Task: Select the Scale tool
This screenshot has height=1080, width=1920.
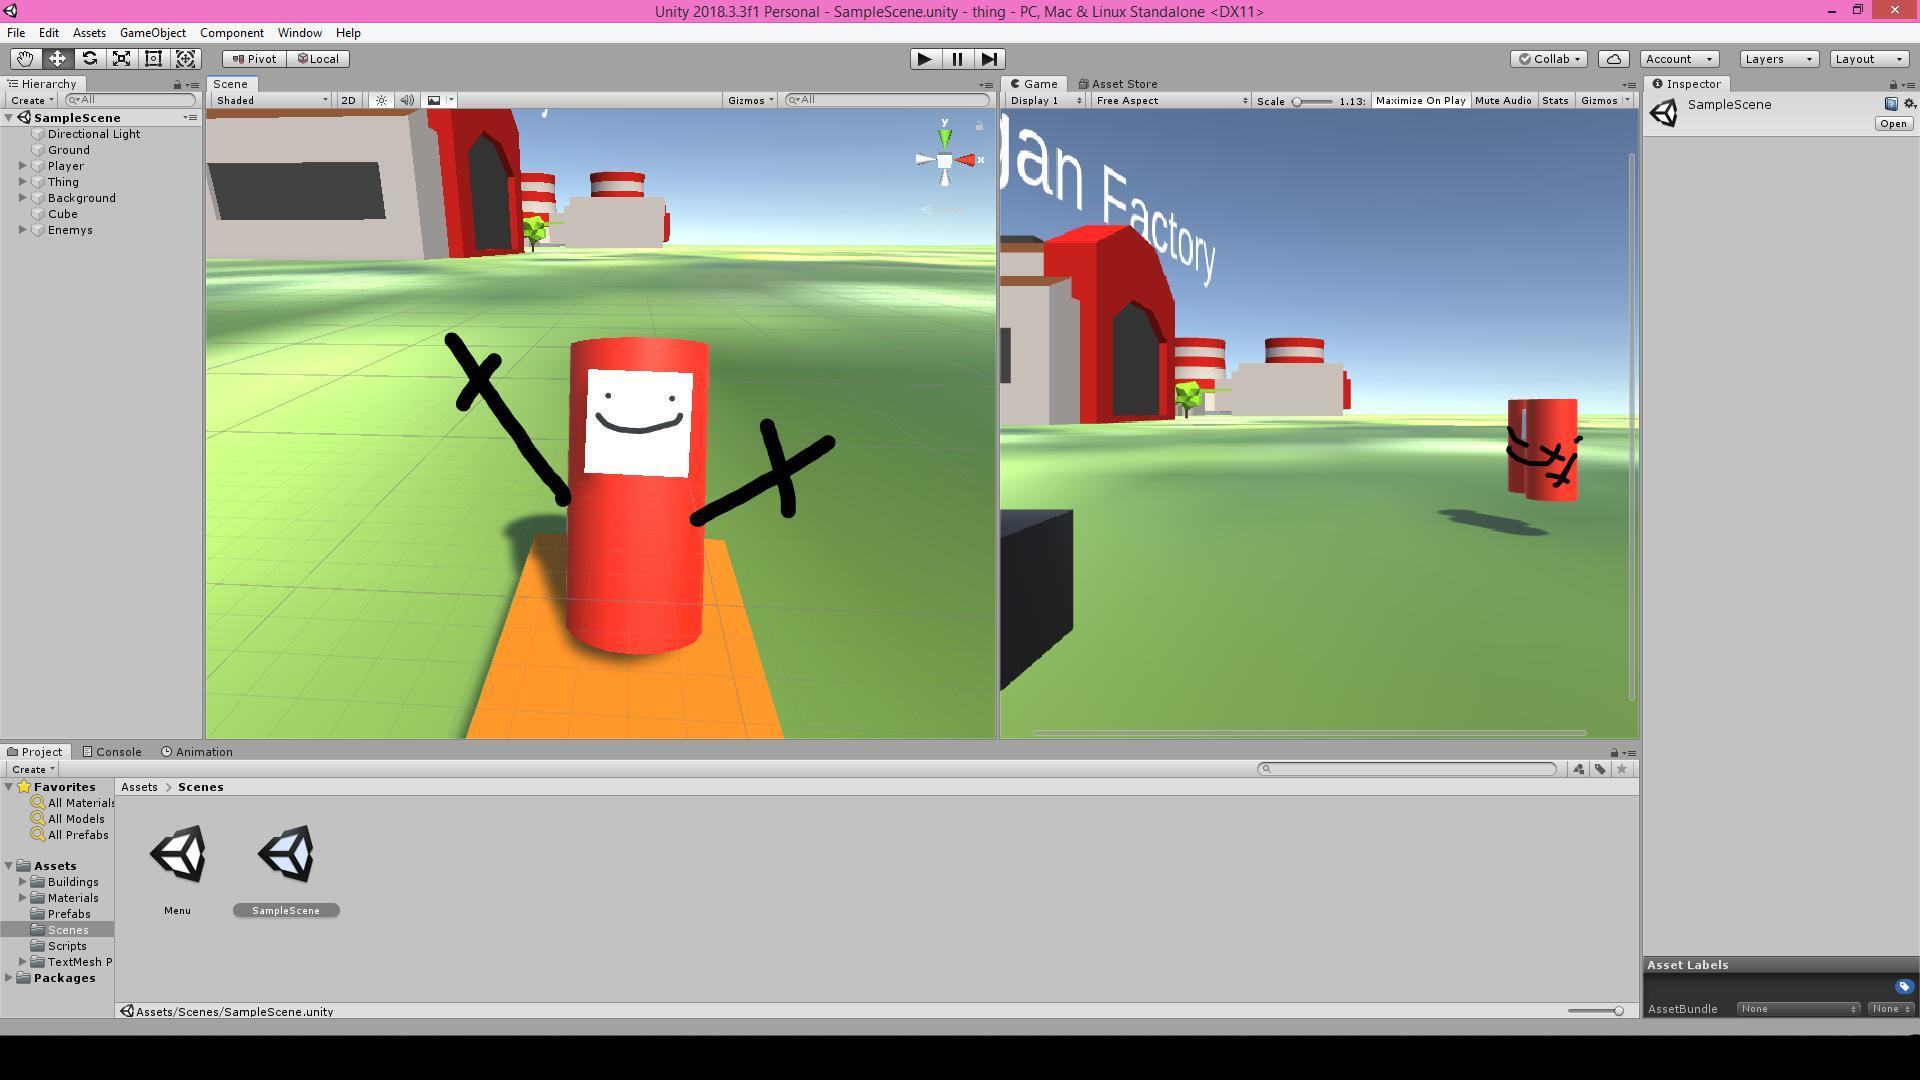Action: pos(121,59)
